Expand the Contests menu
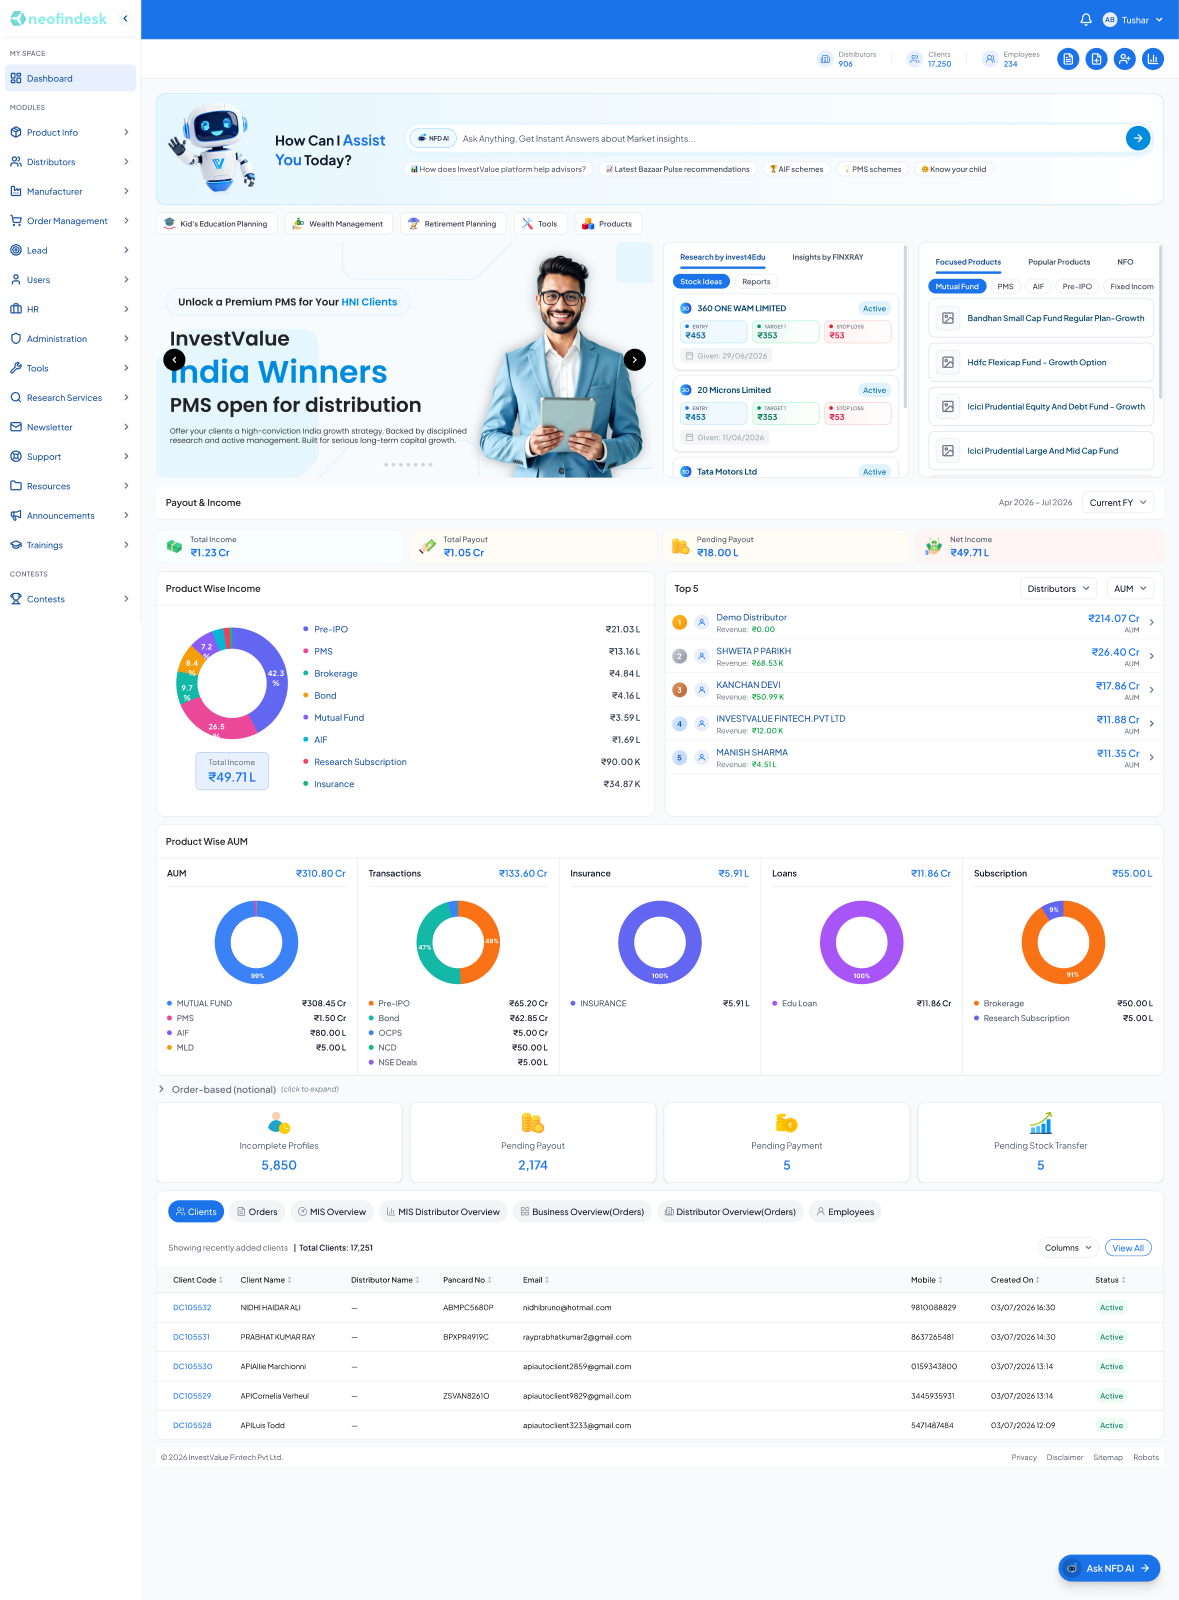This screenshot has height=1600, width=1179. [x=70, y=599]
